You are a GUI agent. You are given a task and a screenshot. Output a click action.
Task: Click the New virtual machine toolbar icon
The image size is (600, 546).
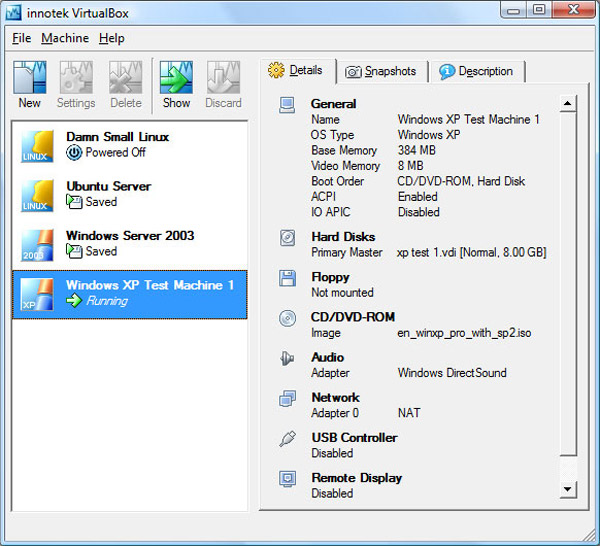click(29, 77)
